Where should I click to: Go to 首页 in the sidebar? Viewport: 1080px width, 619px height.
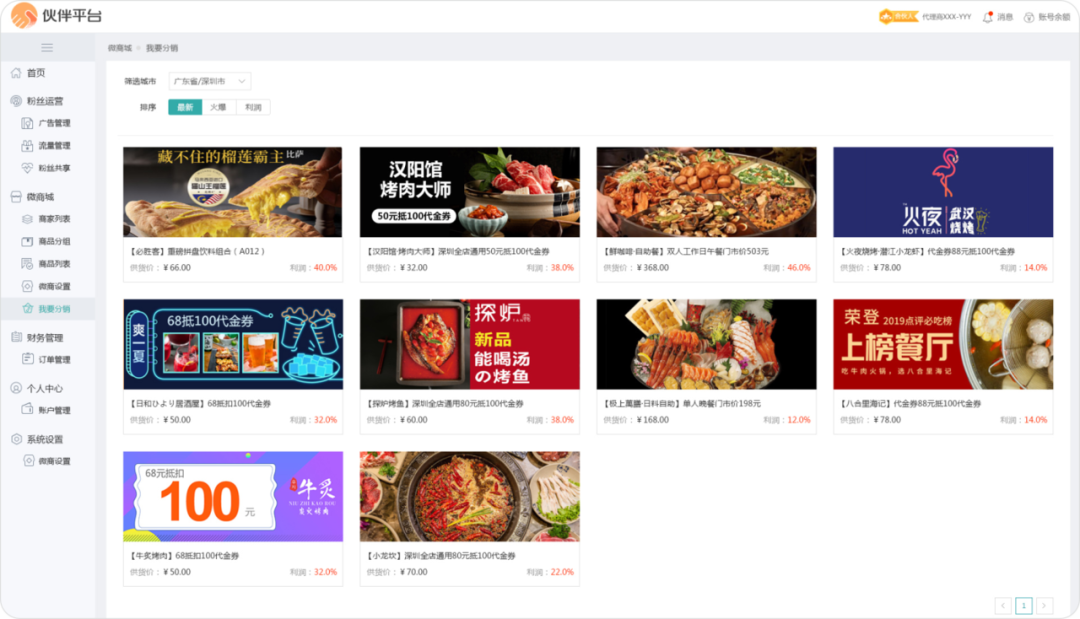pos(35,73)
